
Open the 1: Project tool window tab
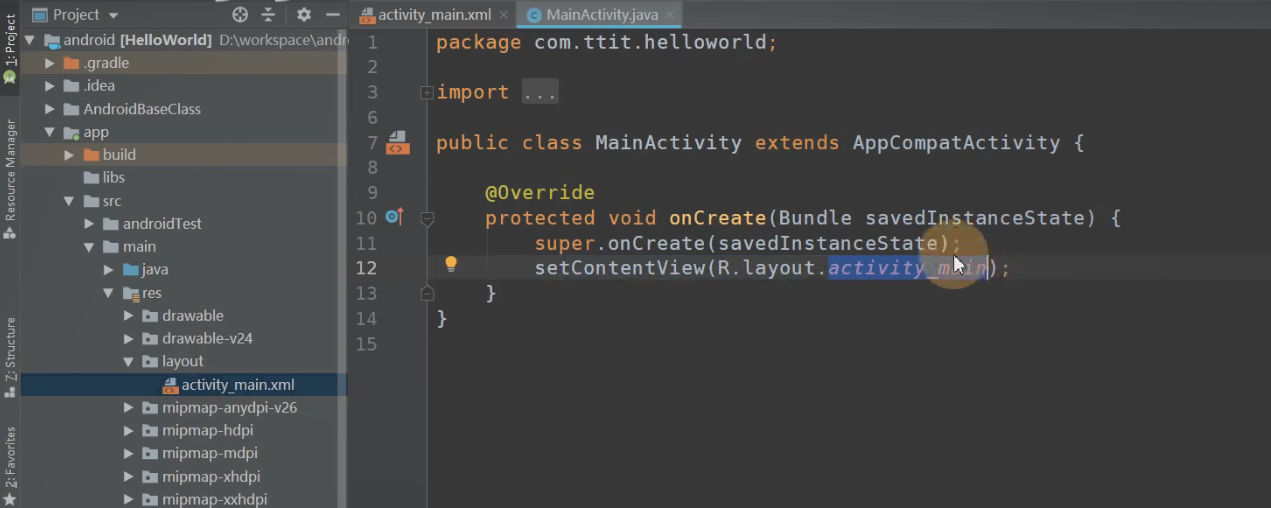(x=10, y=48)
